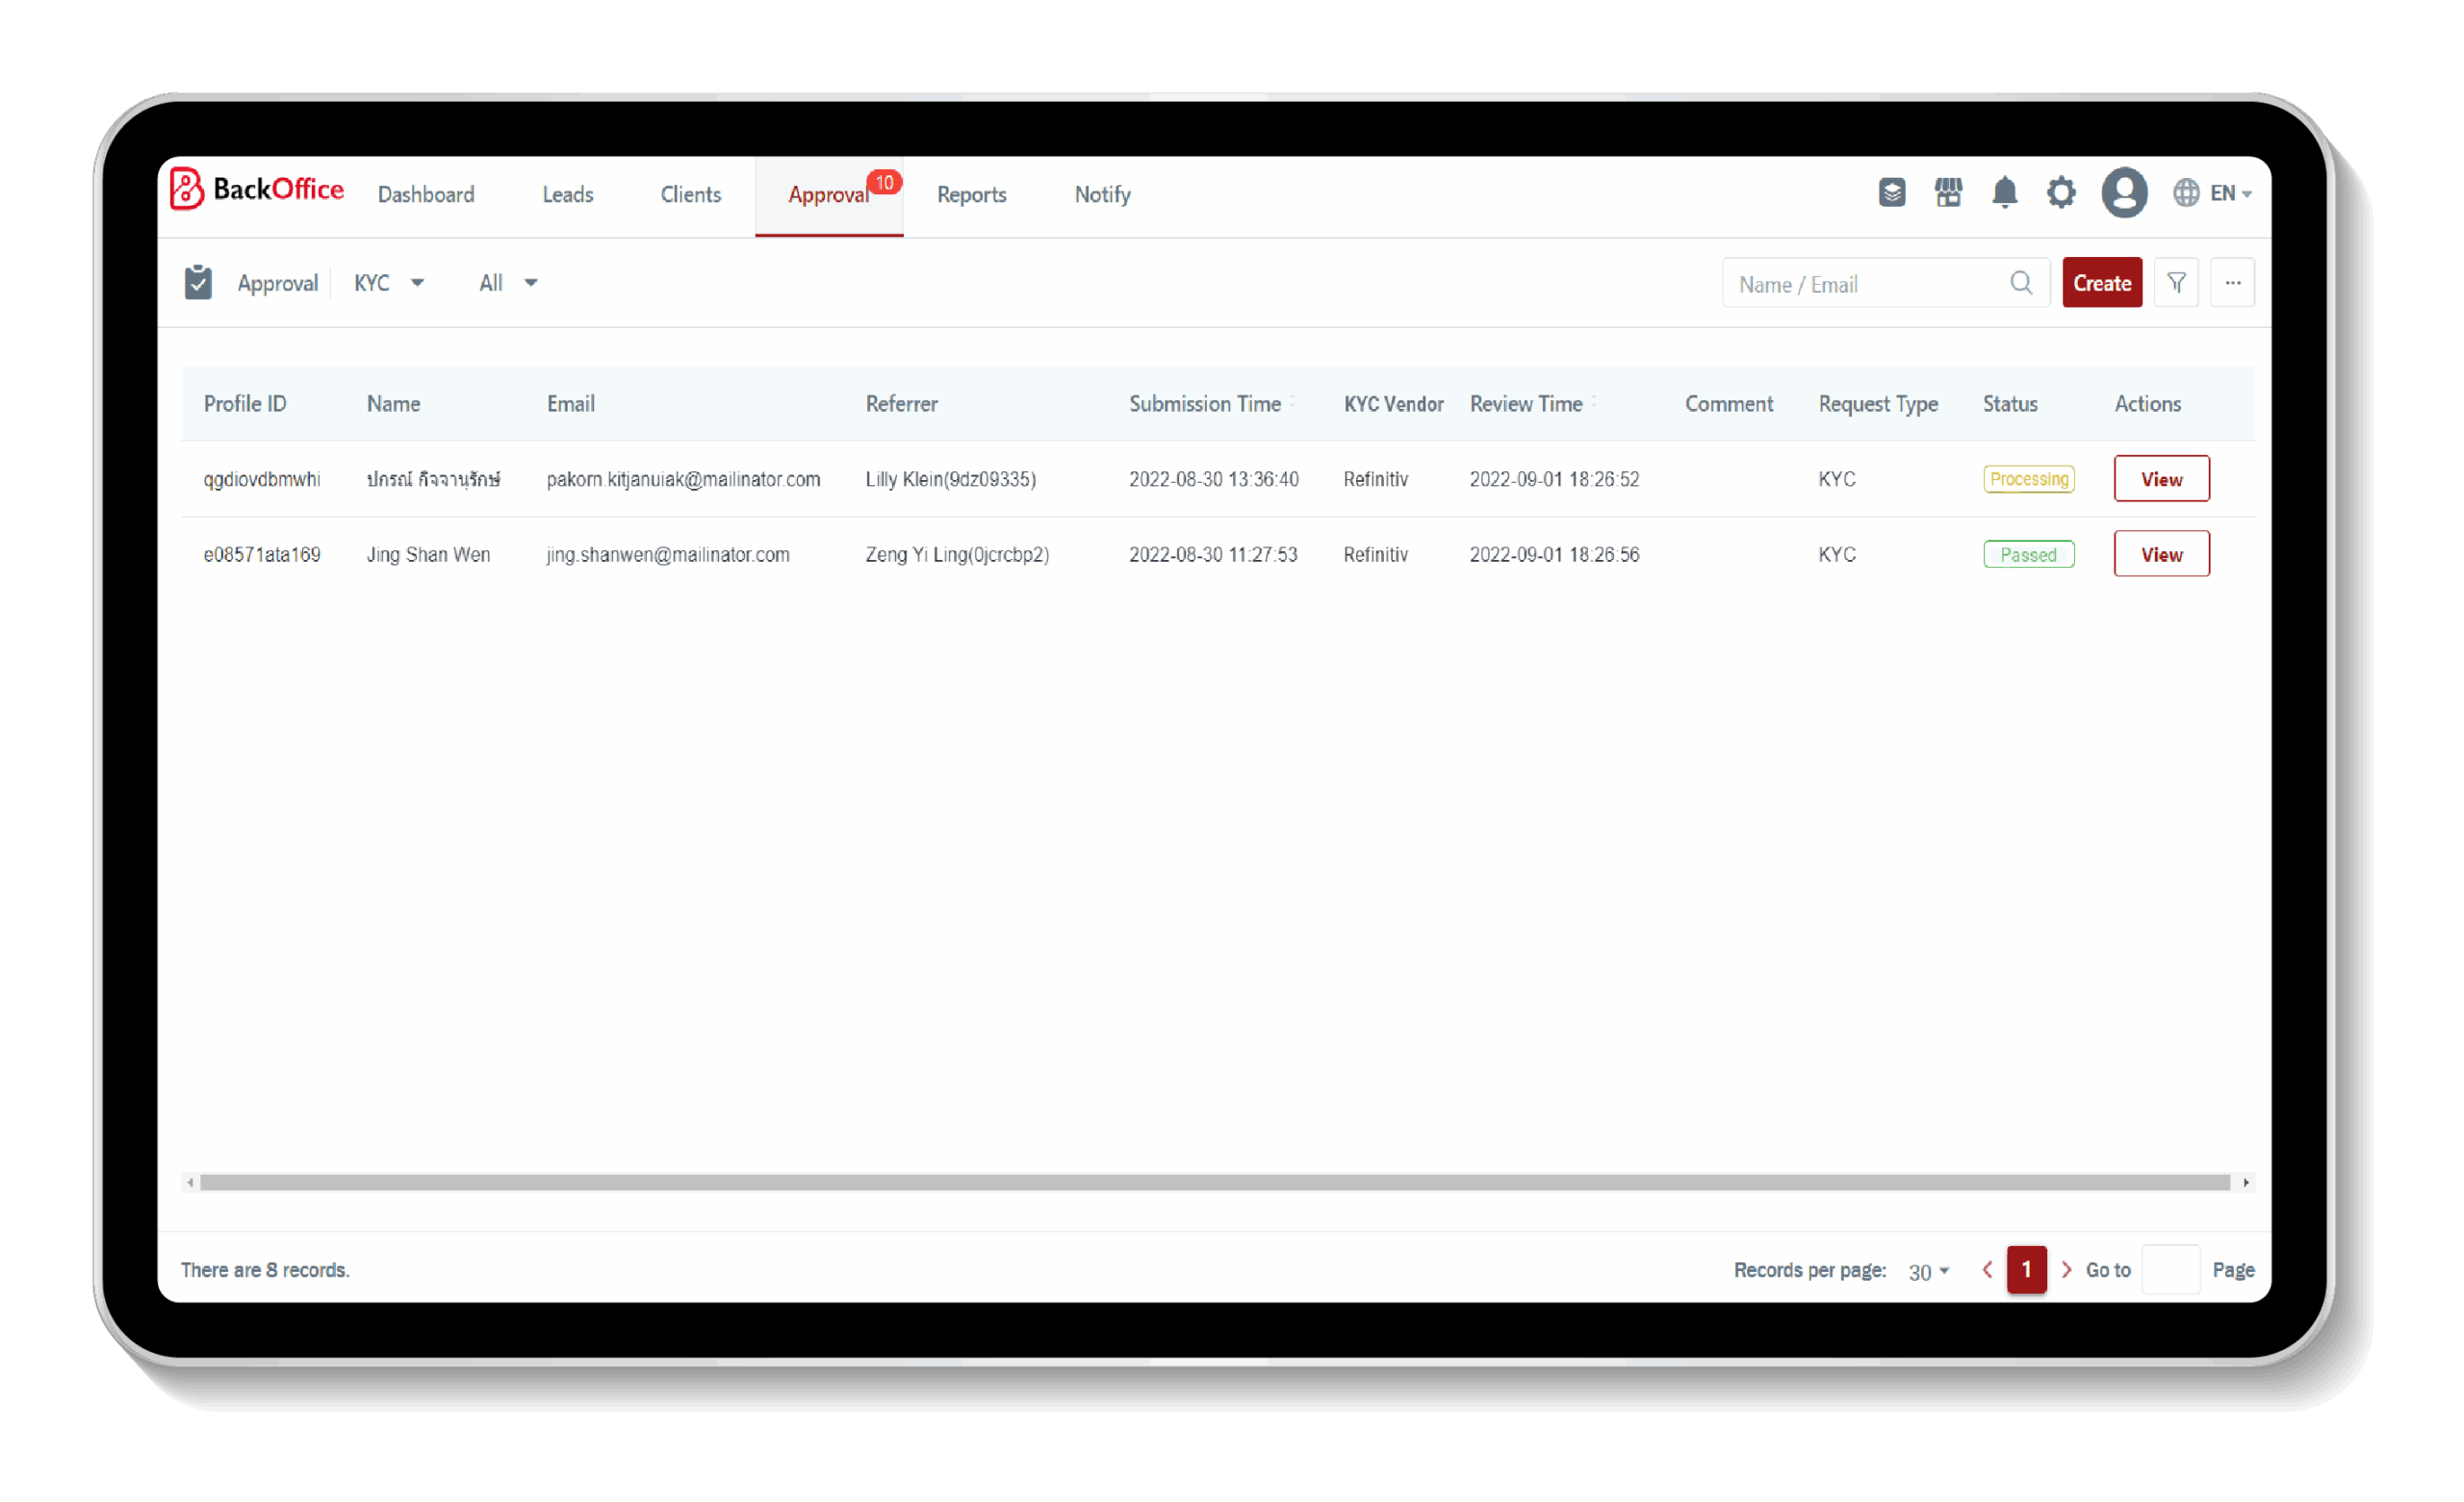Open the layers/stack icon in top bar
The width and height of the screenshot is (2464, 1502).
pos(1891,192)
